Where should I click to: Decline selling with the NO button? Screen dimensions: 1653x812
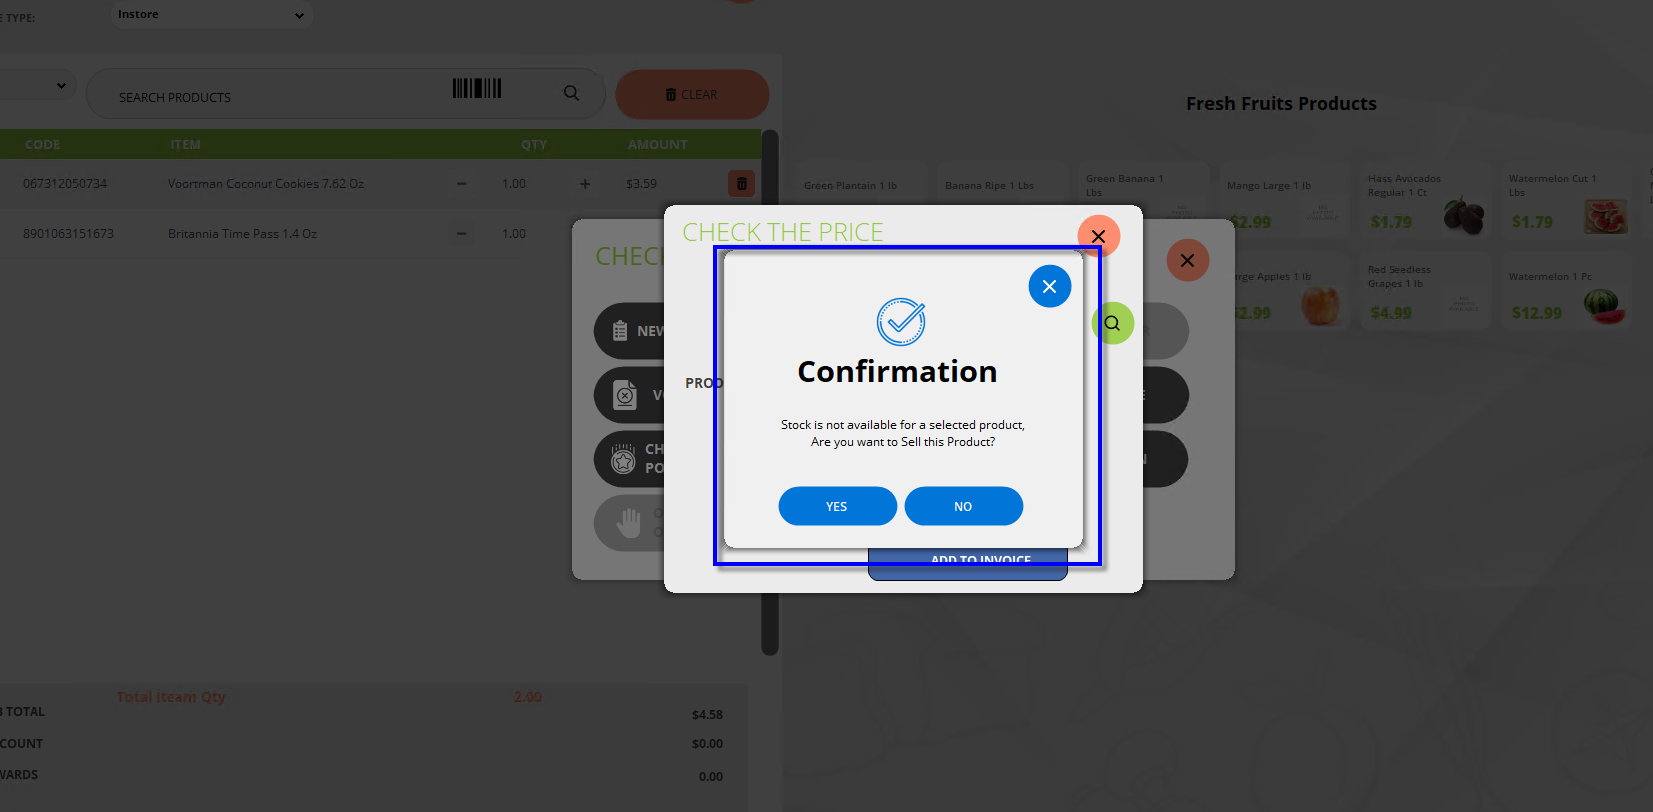pos(963,506)
